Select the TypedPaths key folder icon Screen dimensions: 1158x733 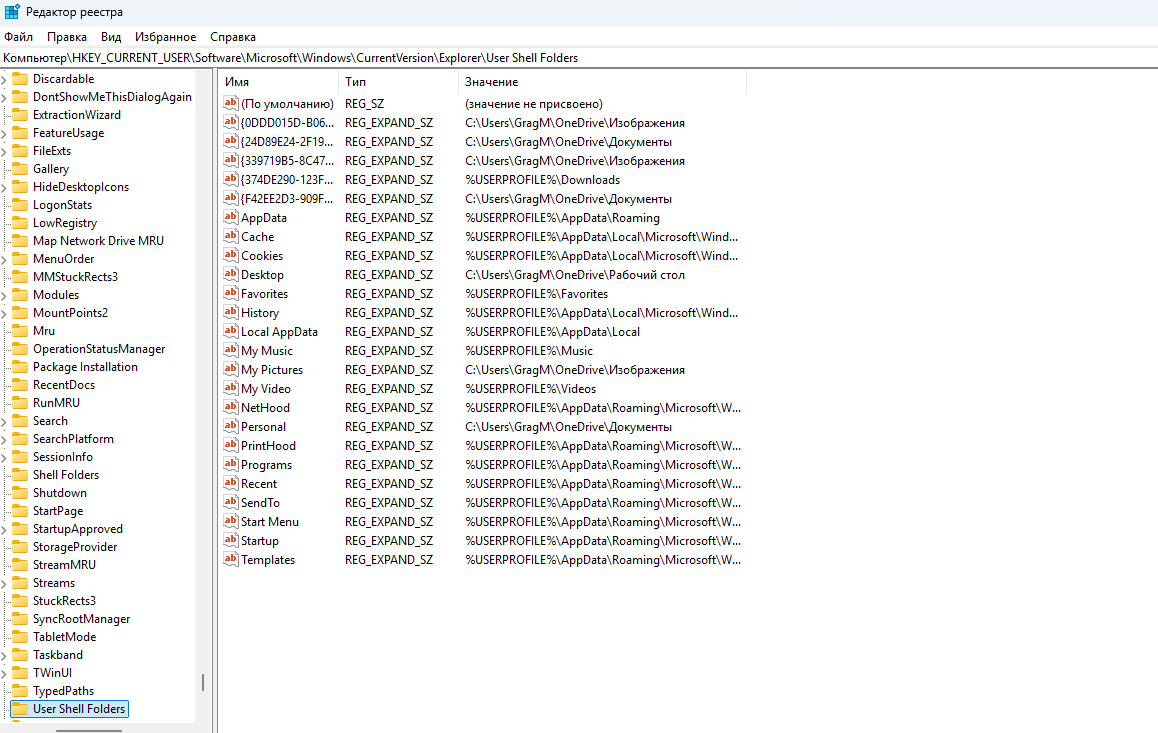20,691
